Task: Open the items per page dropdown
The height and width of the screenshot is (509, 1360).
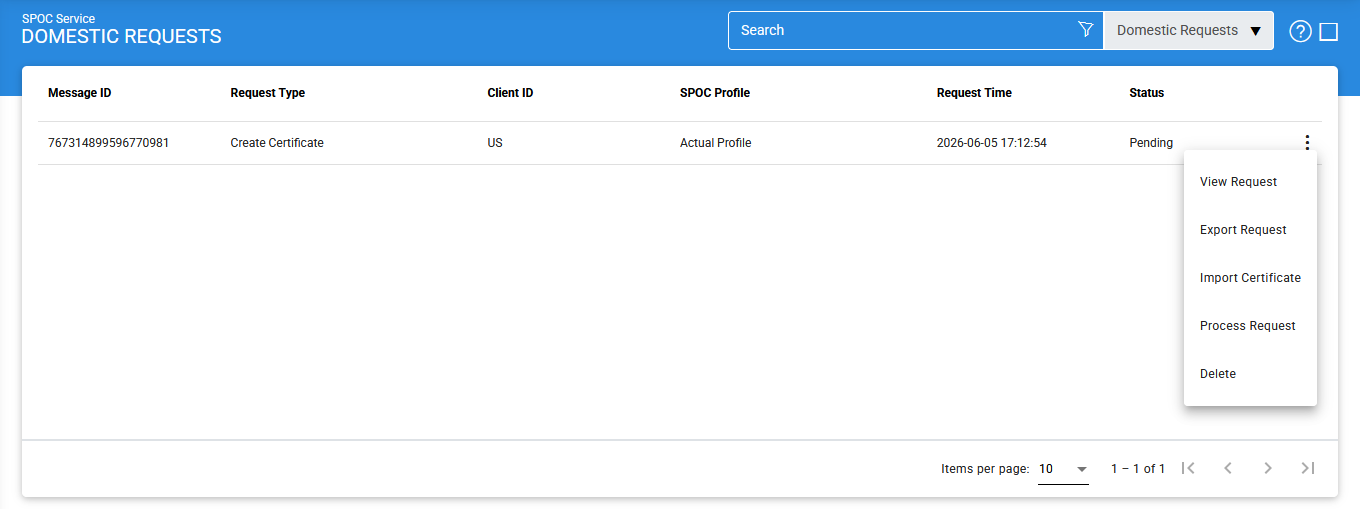Action: click(1063, 469)
